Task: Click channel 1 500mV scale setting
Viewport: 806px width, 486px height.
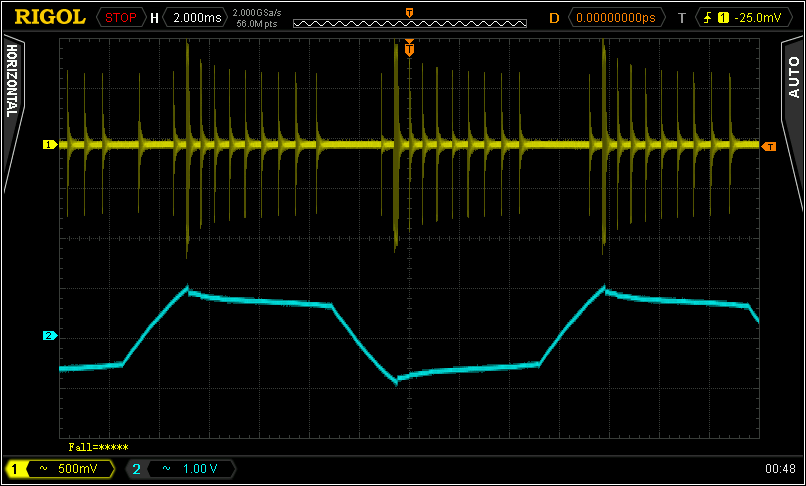Action: tap(79, 469)
